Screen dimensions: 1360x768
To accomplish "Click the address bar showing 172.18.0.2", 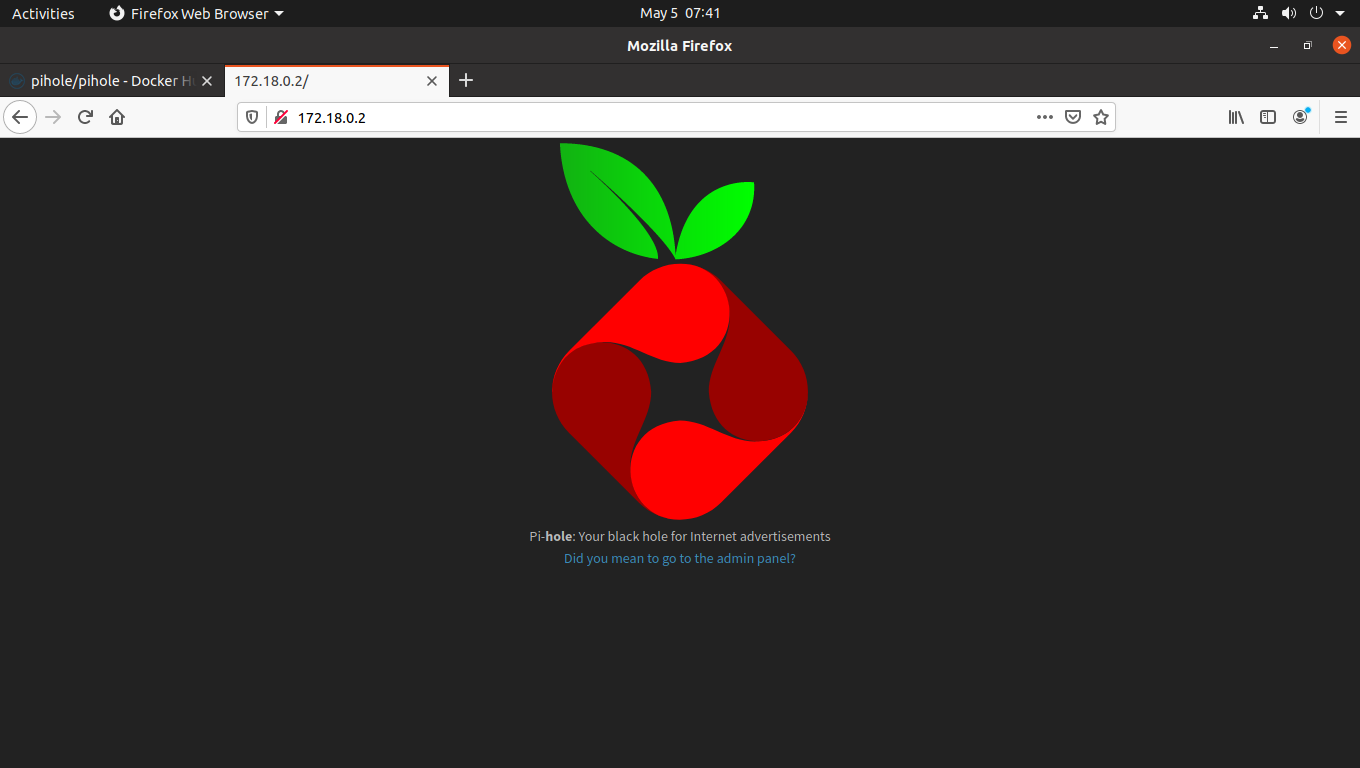I will click(650, 117).
